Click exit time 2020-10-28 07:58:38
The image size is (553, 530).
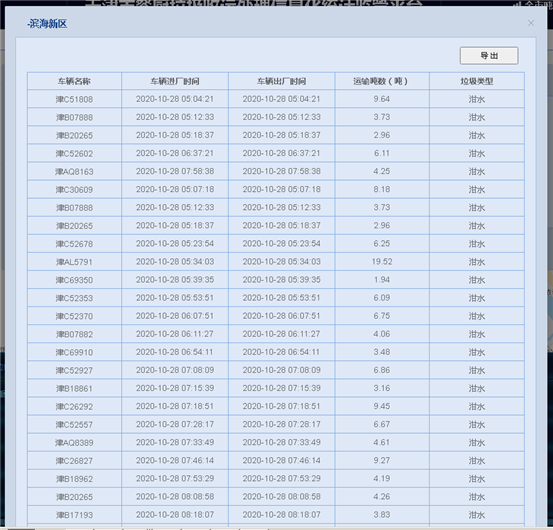click(281, 172)
